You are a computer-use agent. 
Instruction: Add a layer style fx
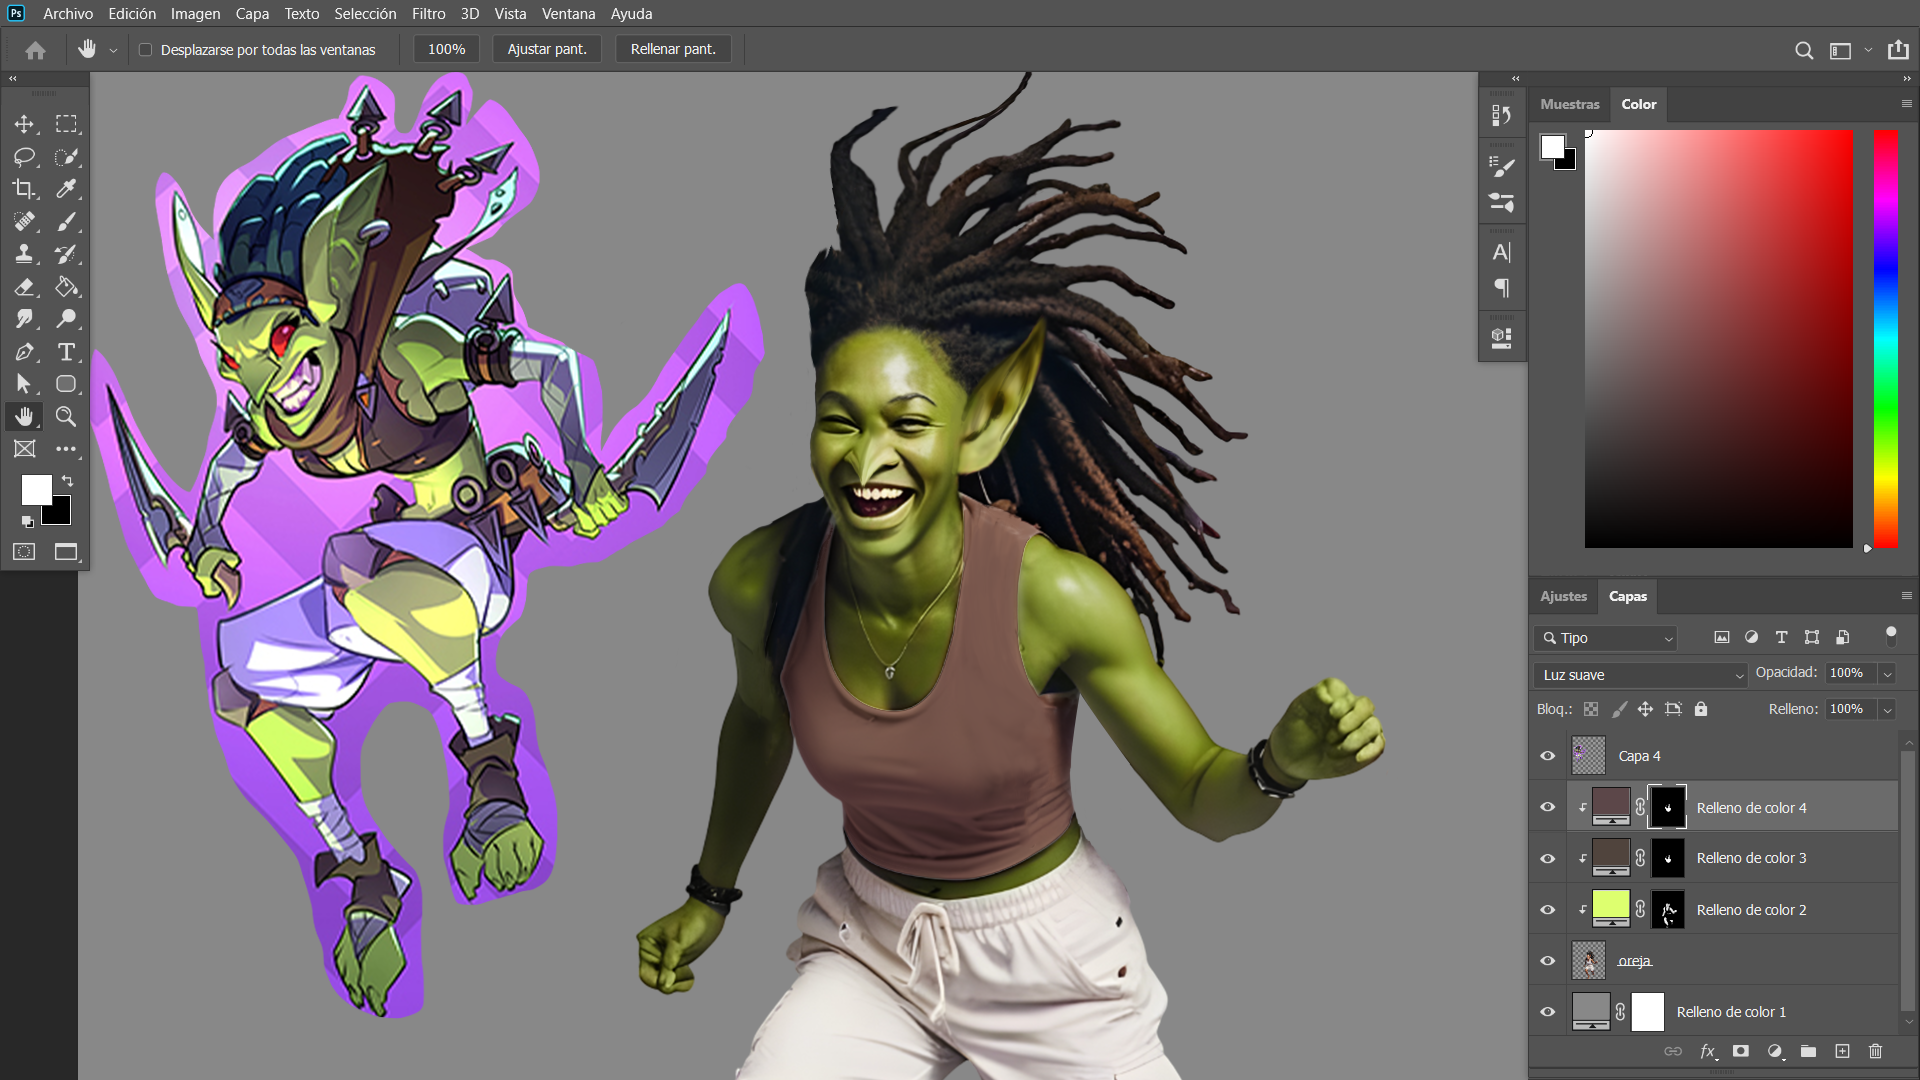coord(1708,1051)
